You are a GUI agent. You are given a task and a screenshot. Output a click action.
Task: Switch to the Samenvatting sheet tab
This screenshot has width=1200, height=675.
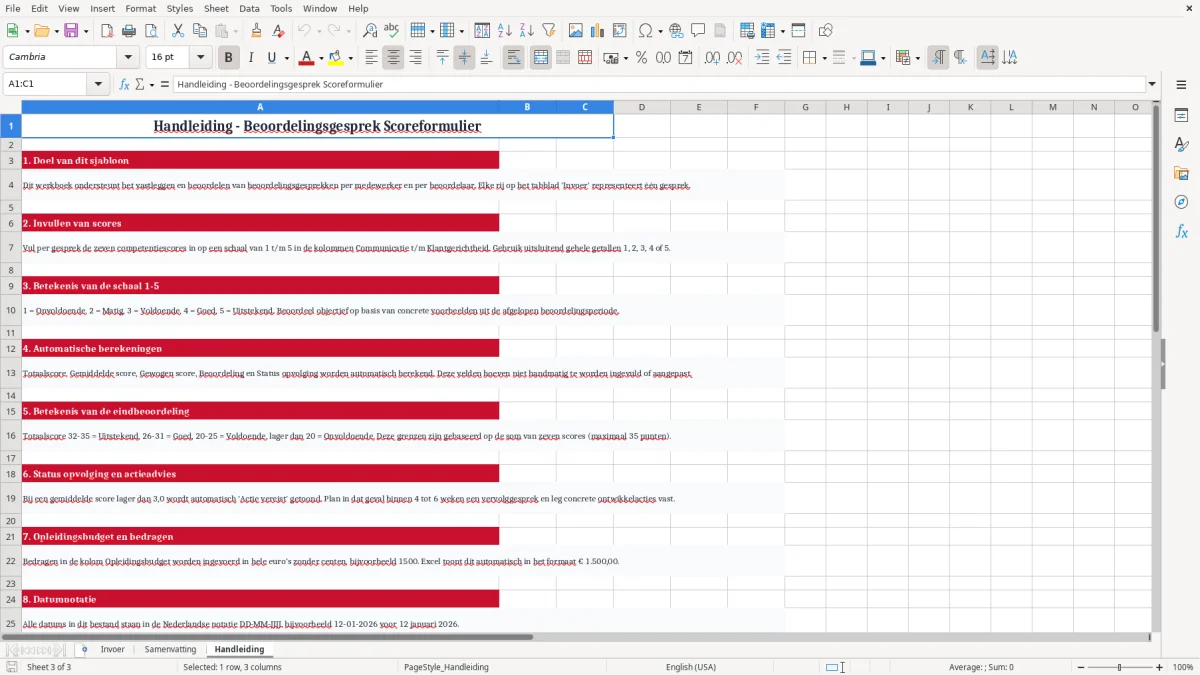[170, 649]
